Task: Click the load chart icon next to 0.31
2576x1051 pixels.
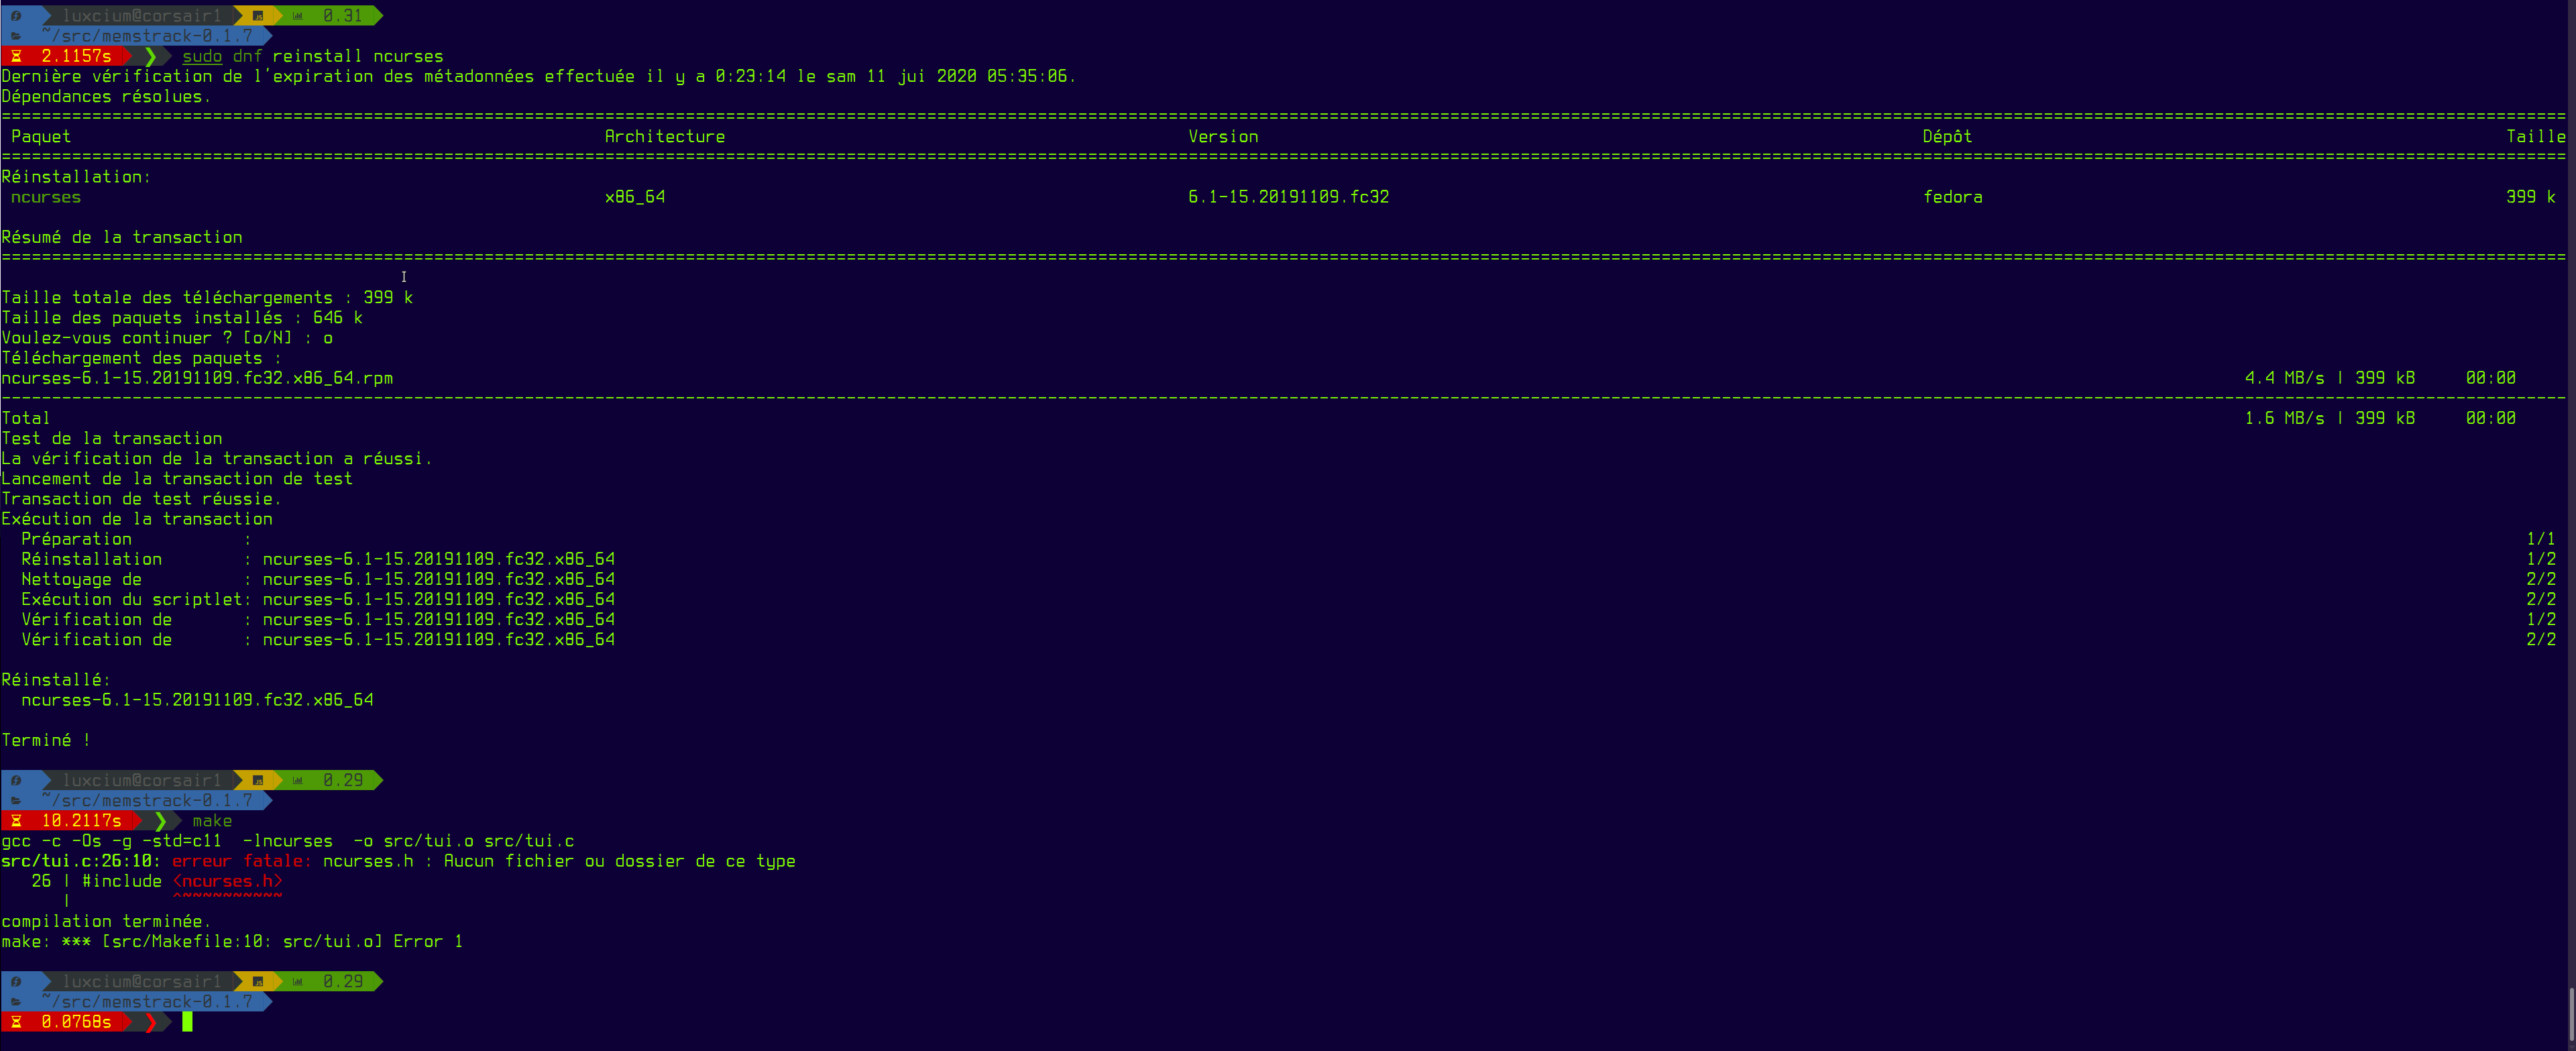Action: (298, 16)
